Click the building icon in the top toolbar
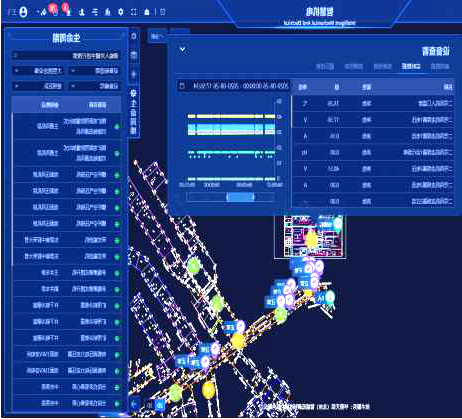The width and height of the screenshot is (462, 419). [x=108, y=12]
